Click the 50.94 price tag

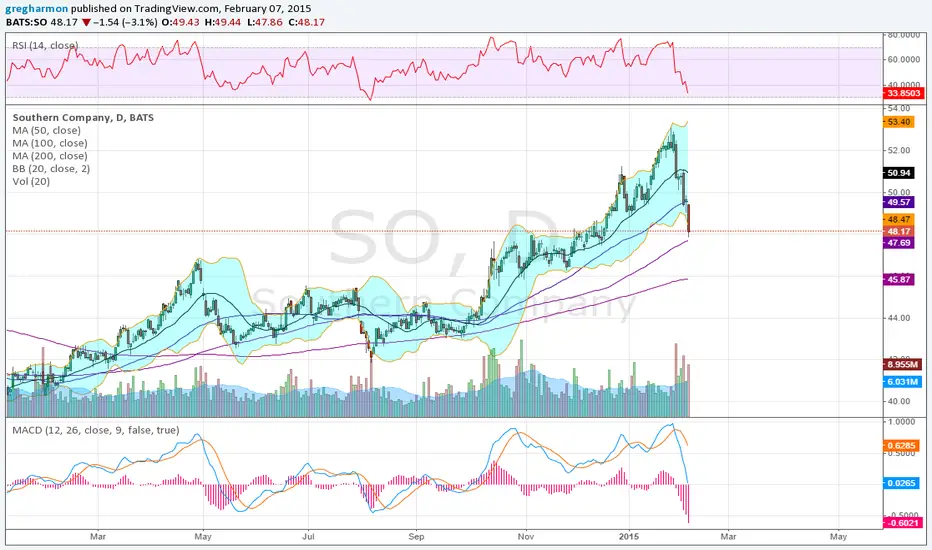point(898,173)
